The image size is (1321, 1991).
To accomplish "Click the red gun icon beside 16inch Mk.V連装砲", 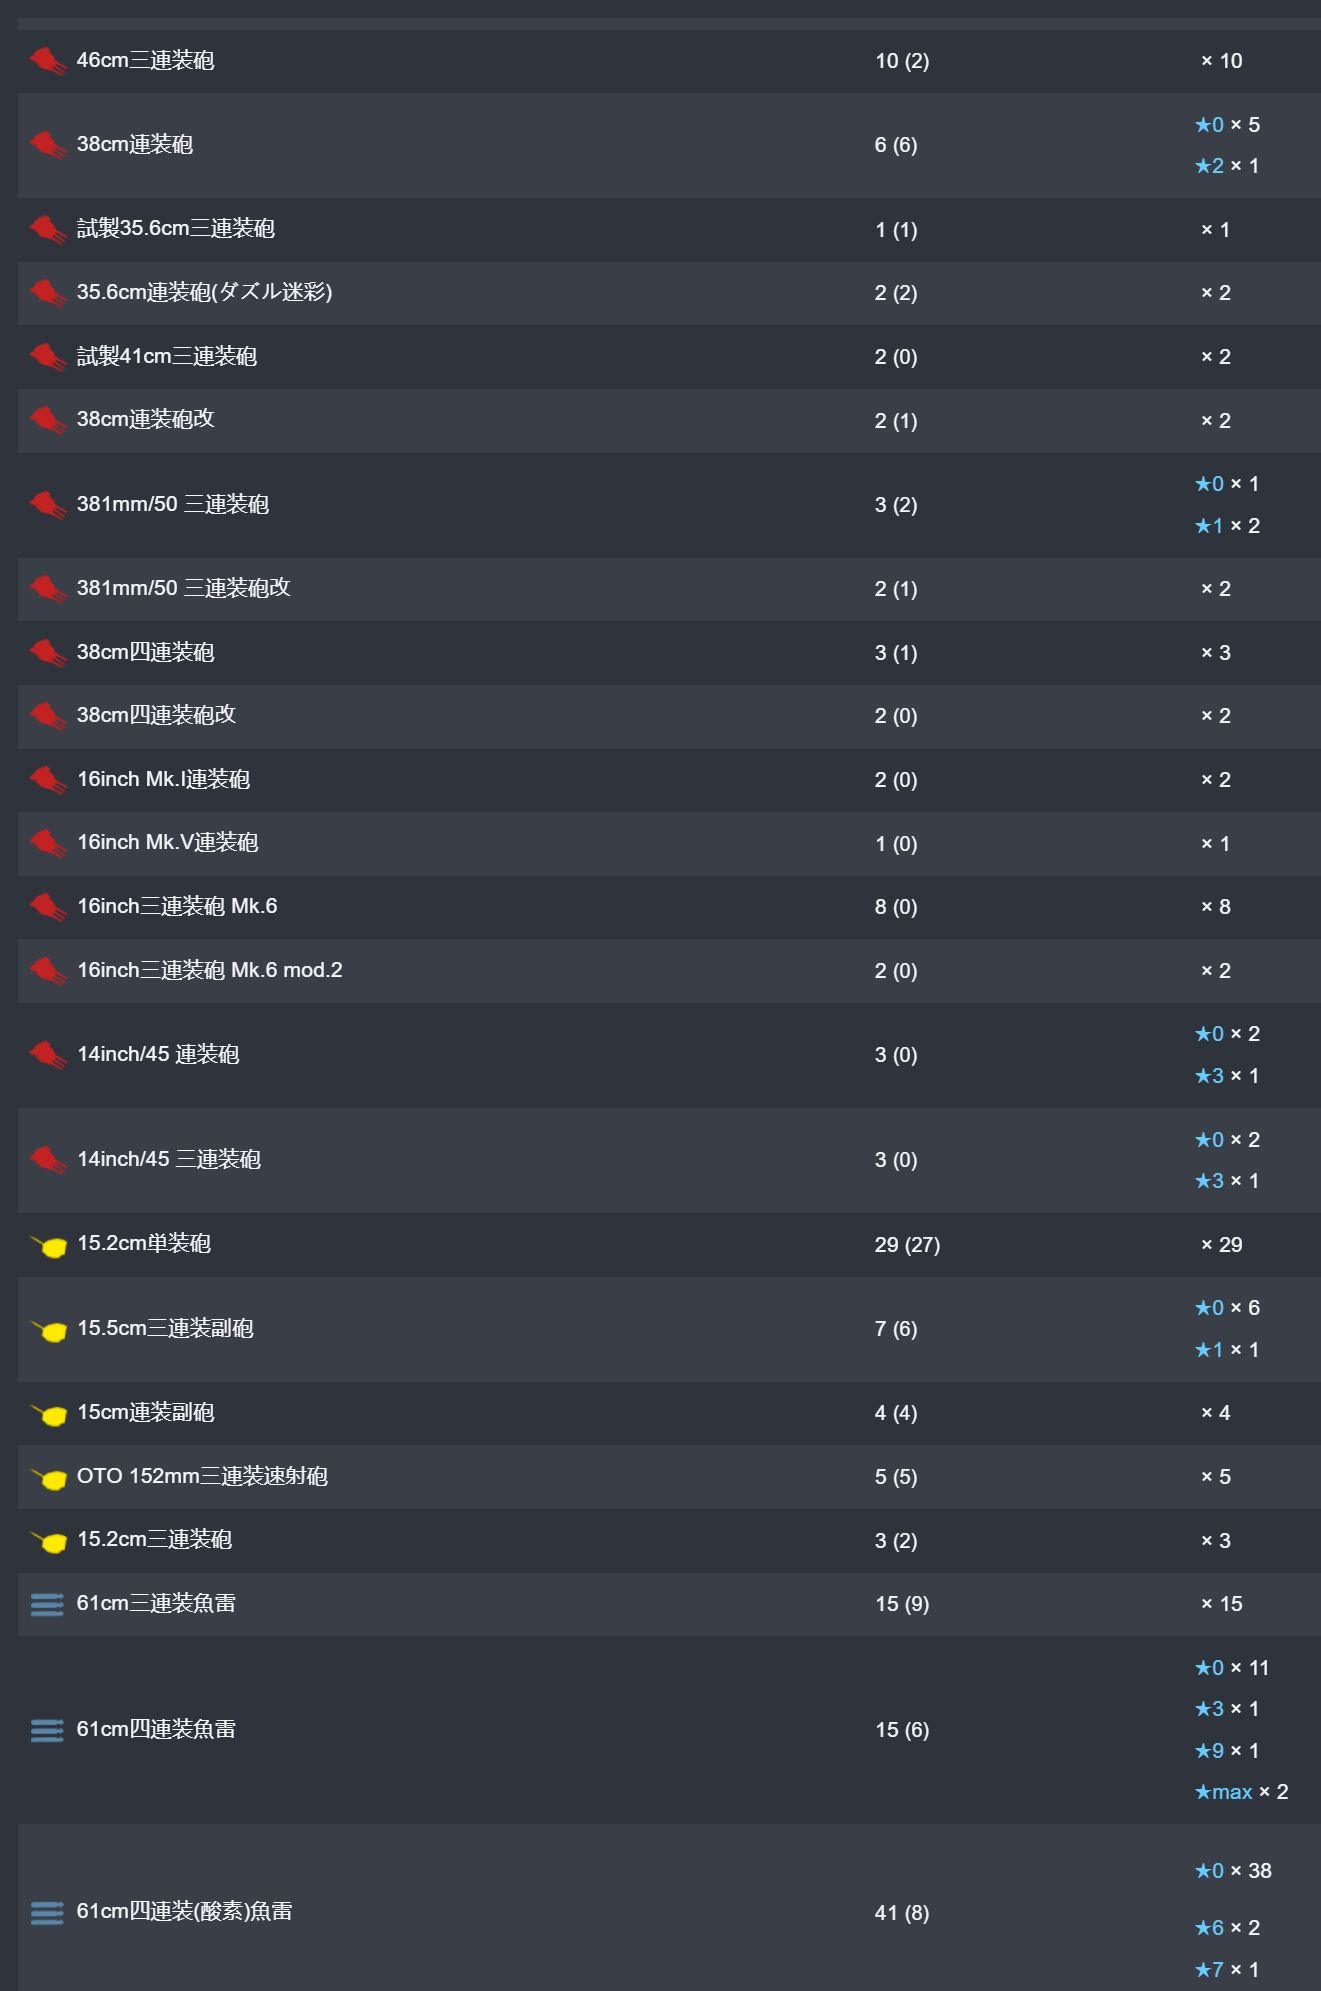I will click(47, 843).
